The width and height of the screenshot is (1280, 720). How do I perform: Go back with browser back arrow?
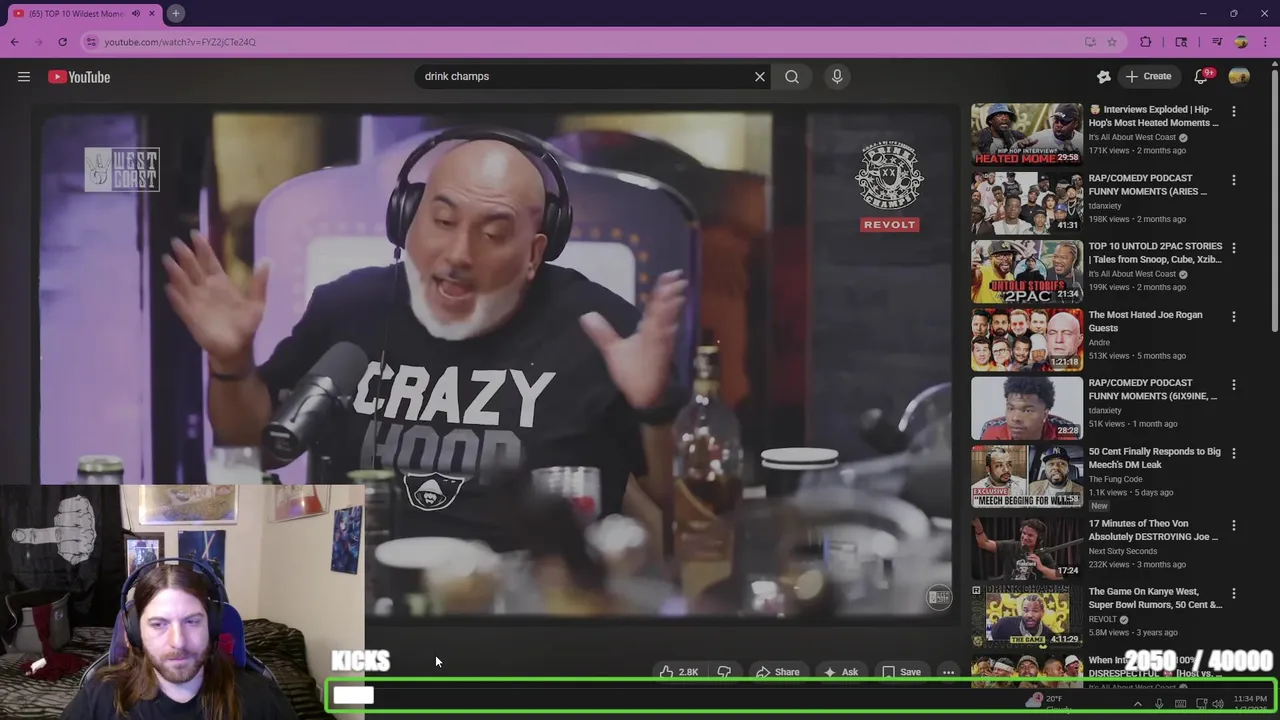[x=15, y=42]
